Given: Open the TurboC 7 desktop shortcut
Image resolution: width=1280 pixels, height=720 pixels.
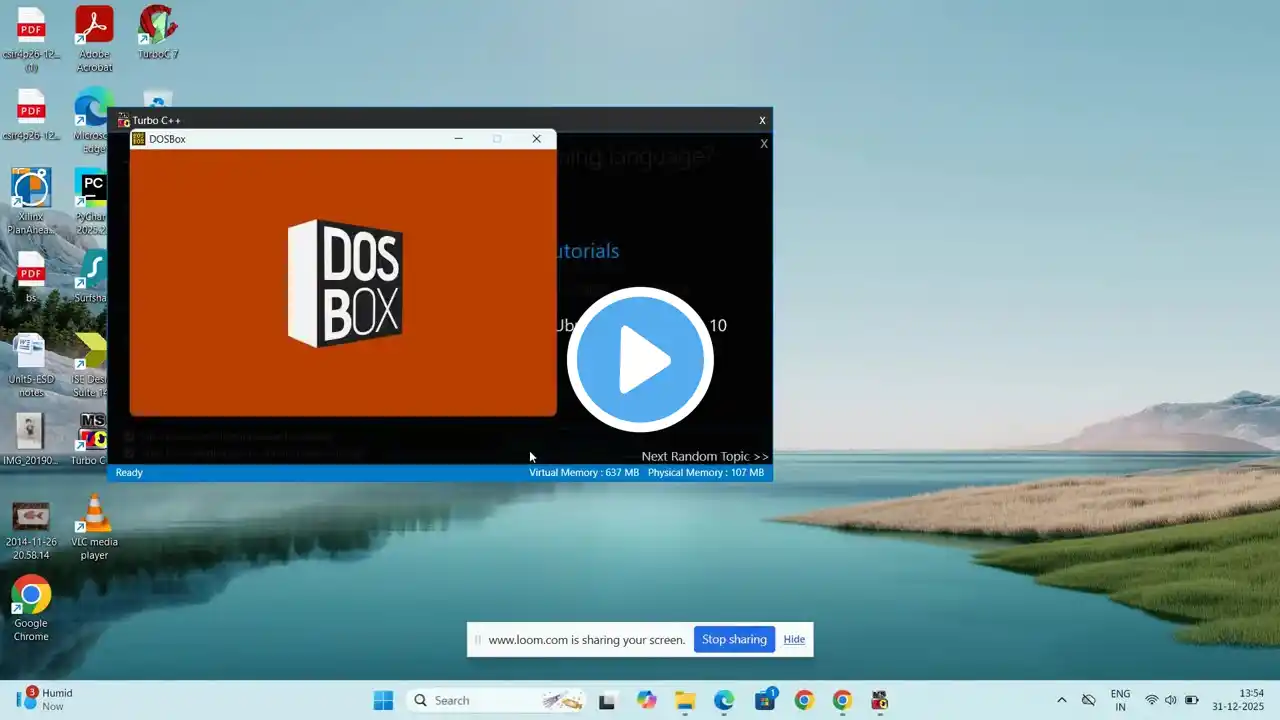Looking at the screenshot, I should tap(158, 33).
